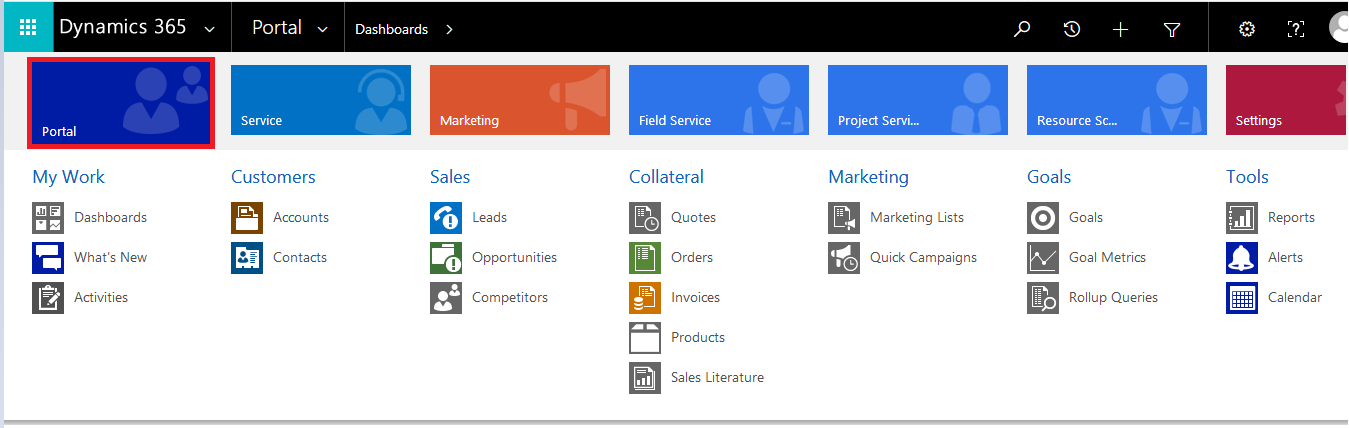Click the Leads phone icon
Viewport: 1349px width, 428px height.
coord(446,217)
